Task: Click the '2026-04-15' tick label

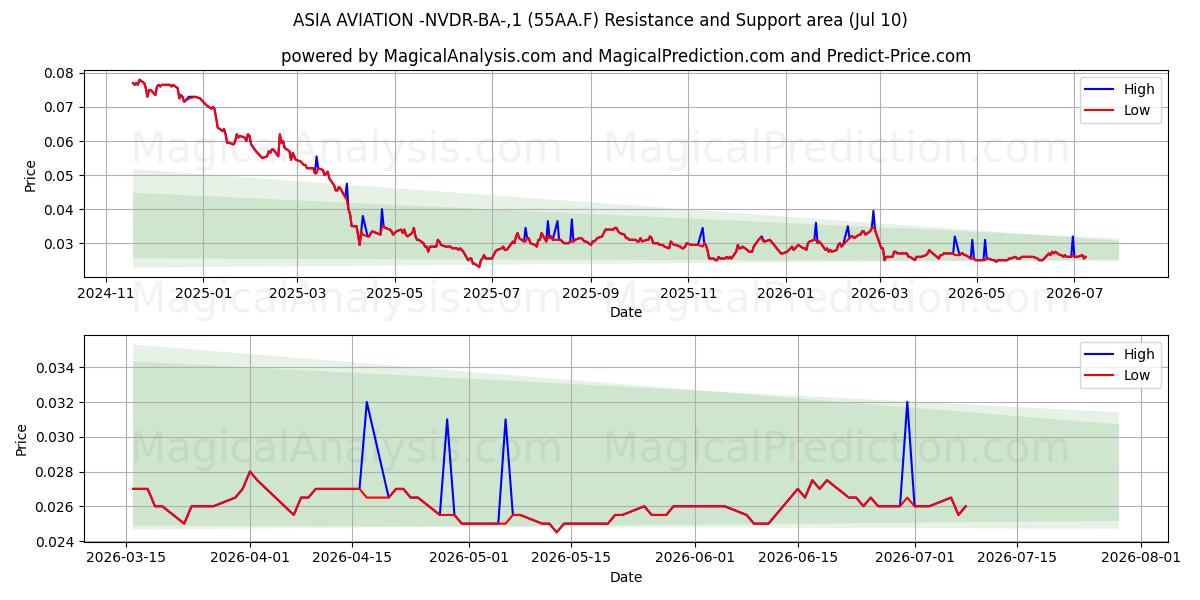Action: pos(352,558)
